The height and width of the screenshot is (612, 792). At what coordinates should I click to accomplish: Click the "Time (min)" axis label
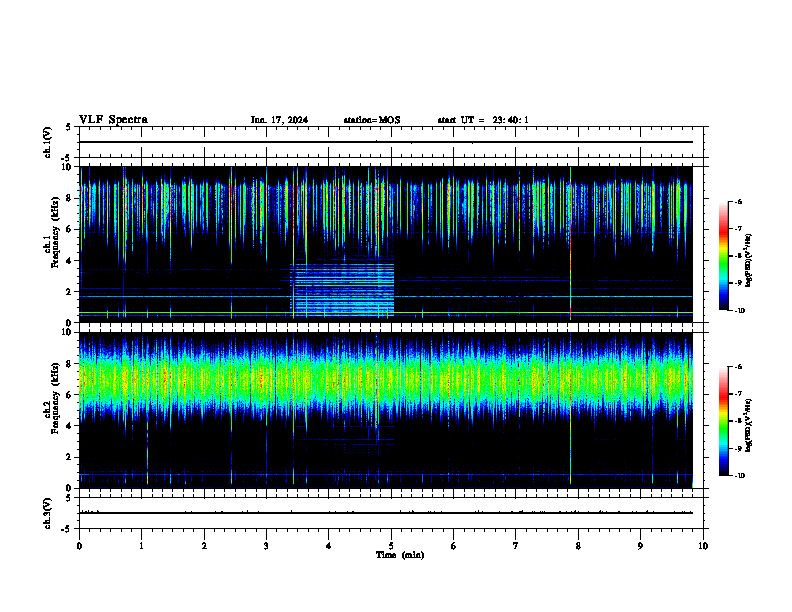[400, 555]
